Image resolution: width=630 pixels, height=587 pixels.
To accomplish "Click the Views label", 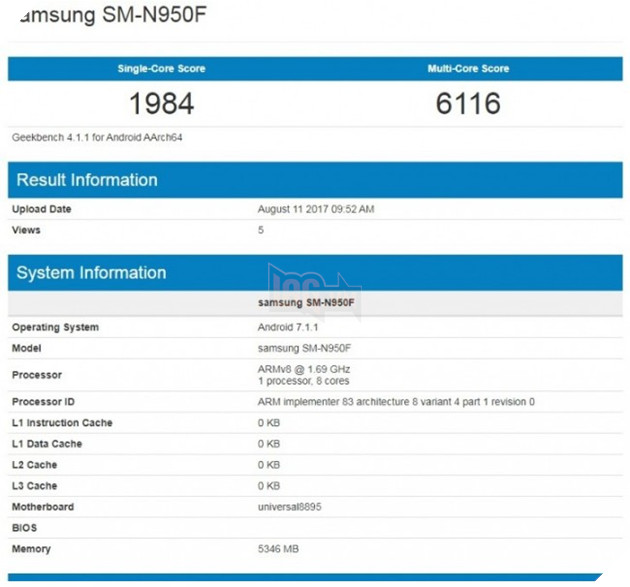I will tap(26, 230).
